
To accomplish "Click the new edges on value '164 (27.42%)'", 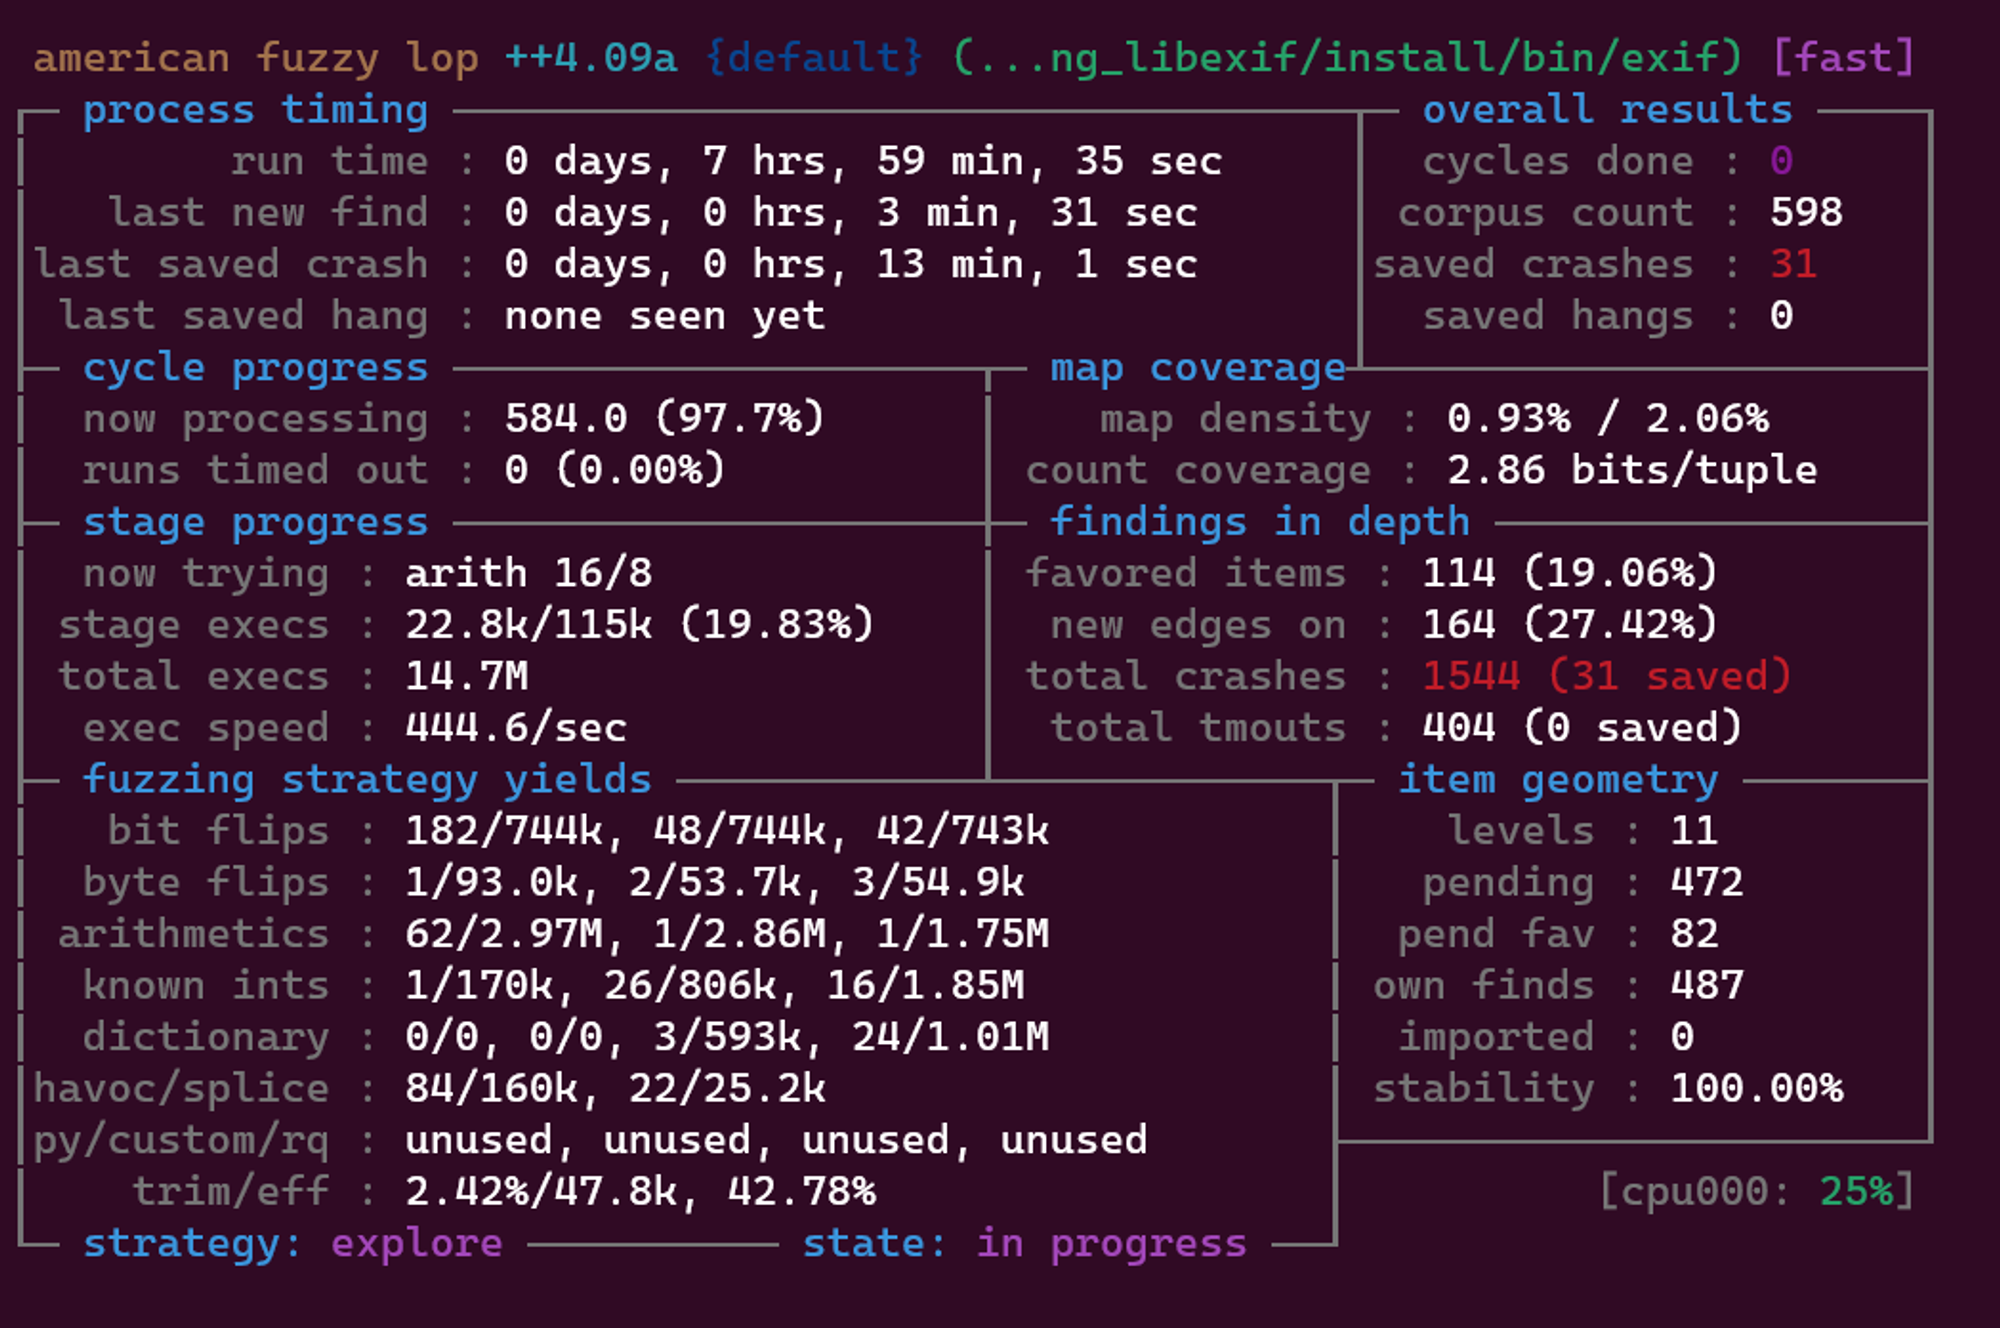I will tap(1570, 625).
